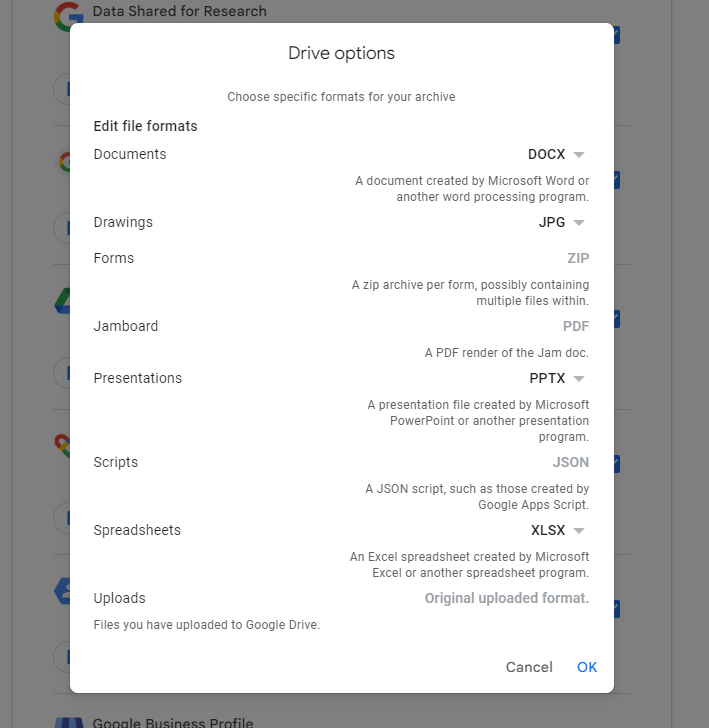The width and height of the screenshot is (709, 728).
Task: Click the partially hidden Google Maps pin icon
Action: 61,446
